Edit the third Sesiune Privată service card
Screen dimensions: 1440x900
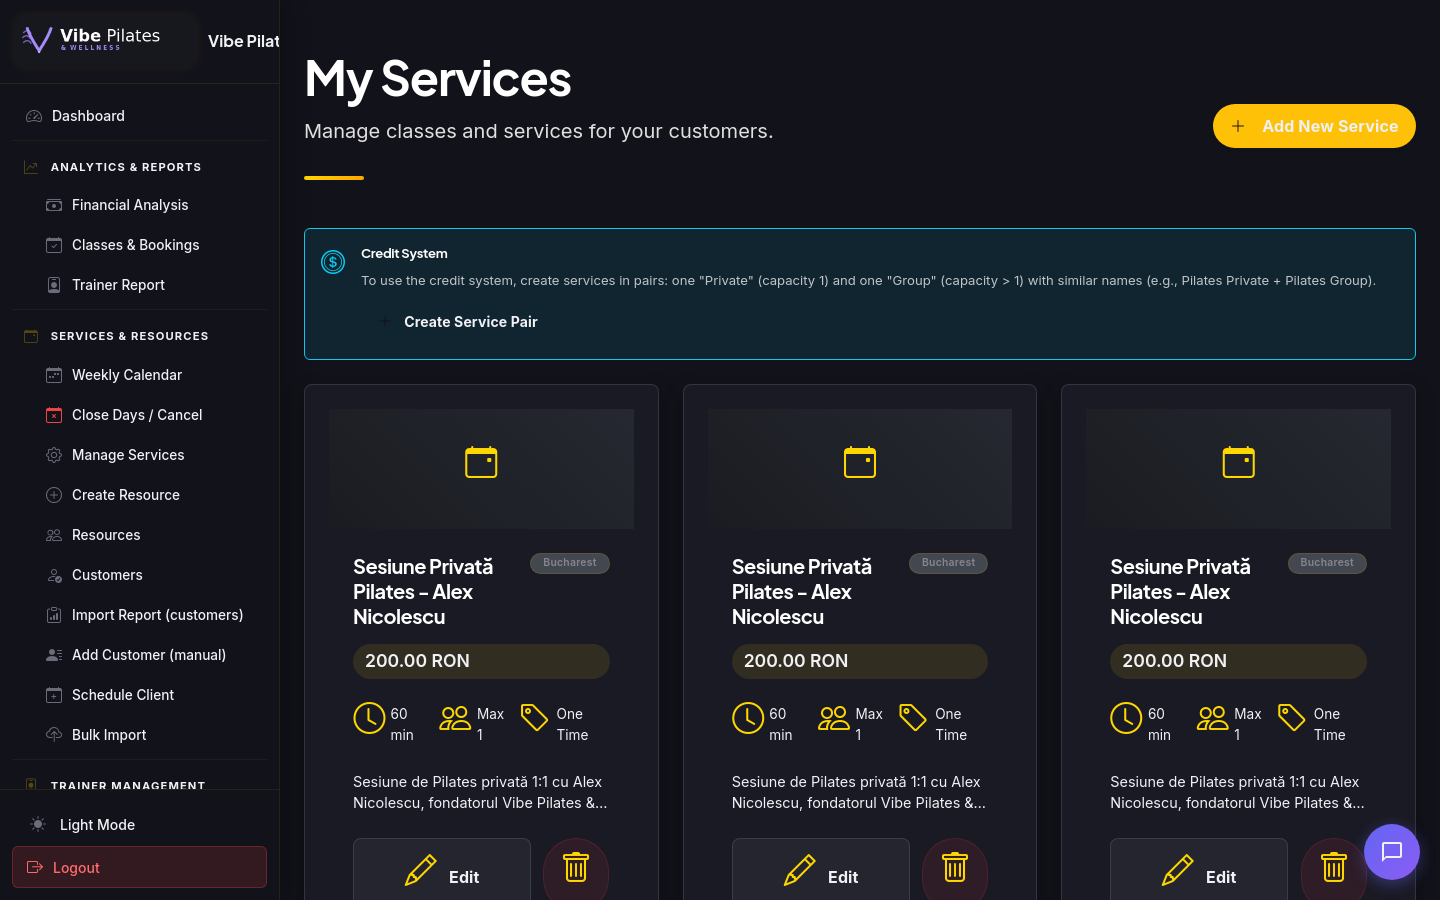(1198, 874)
